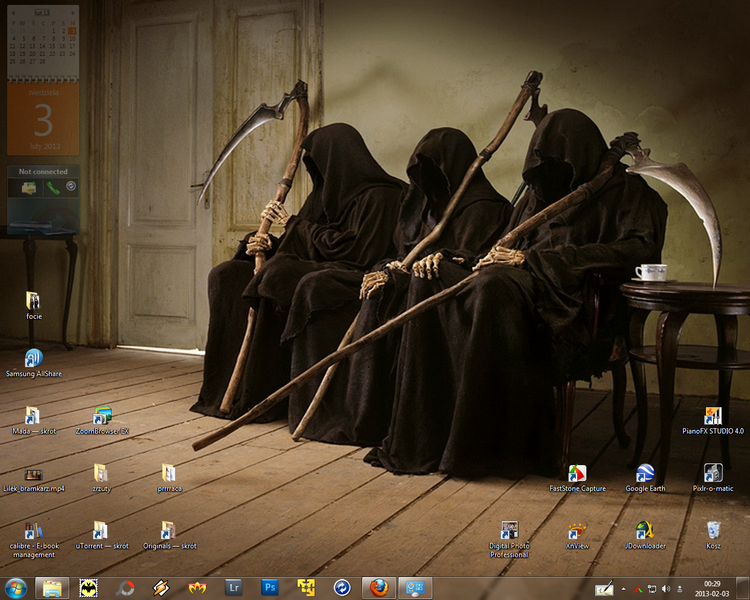The width and height of the screenshot is (750, 600).
Task: Open Google Earth desktop shortcut
Action: pos(645,478)
